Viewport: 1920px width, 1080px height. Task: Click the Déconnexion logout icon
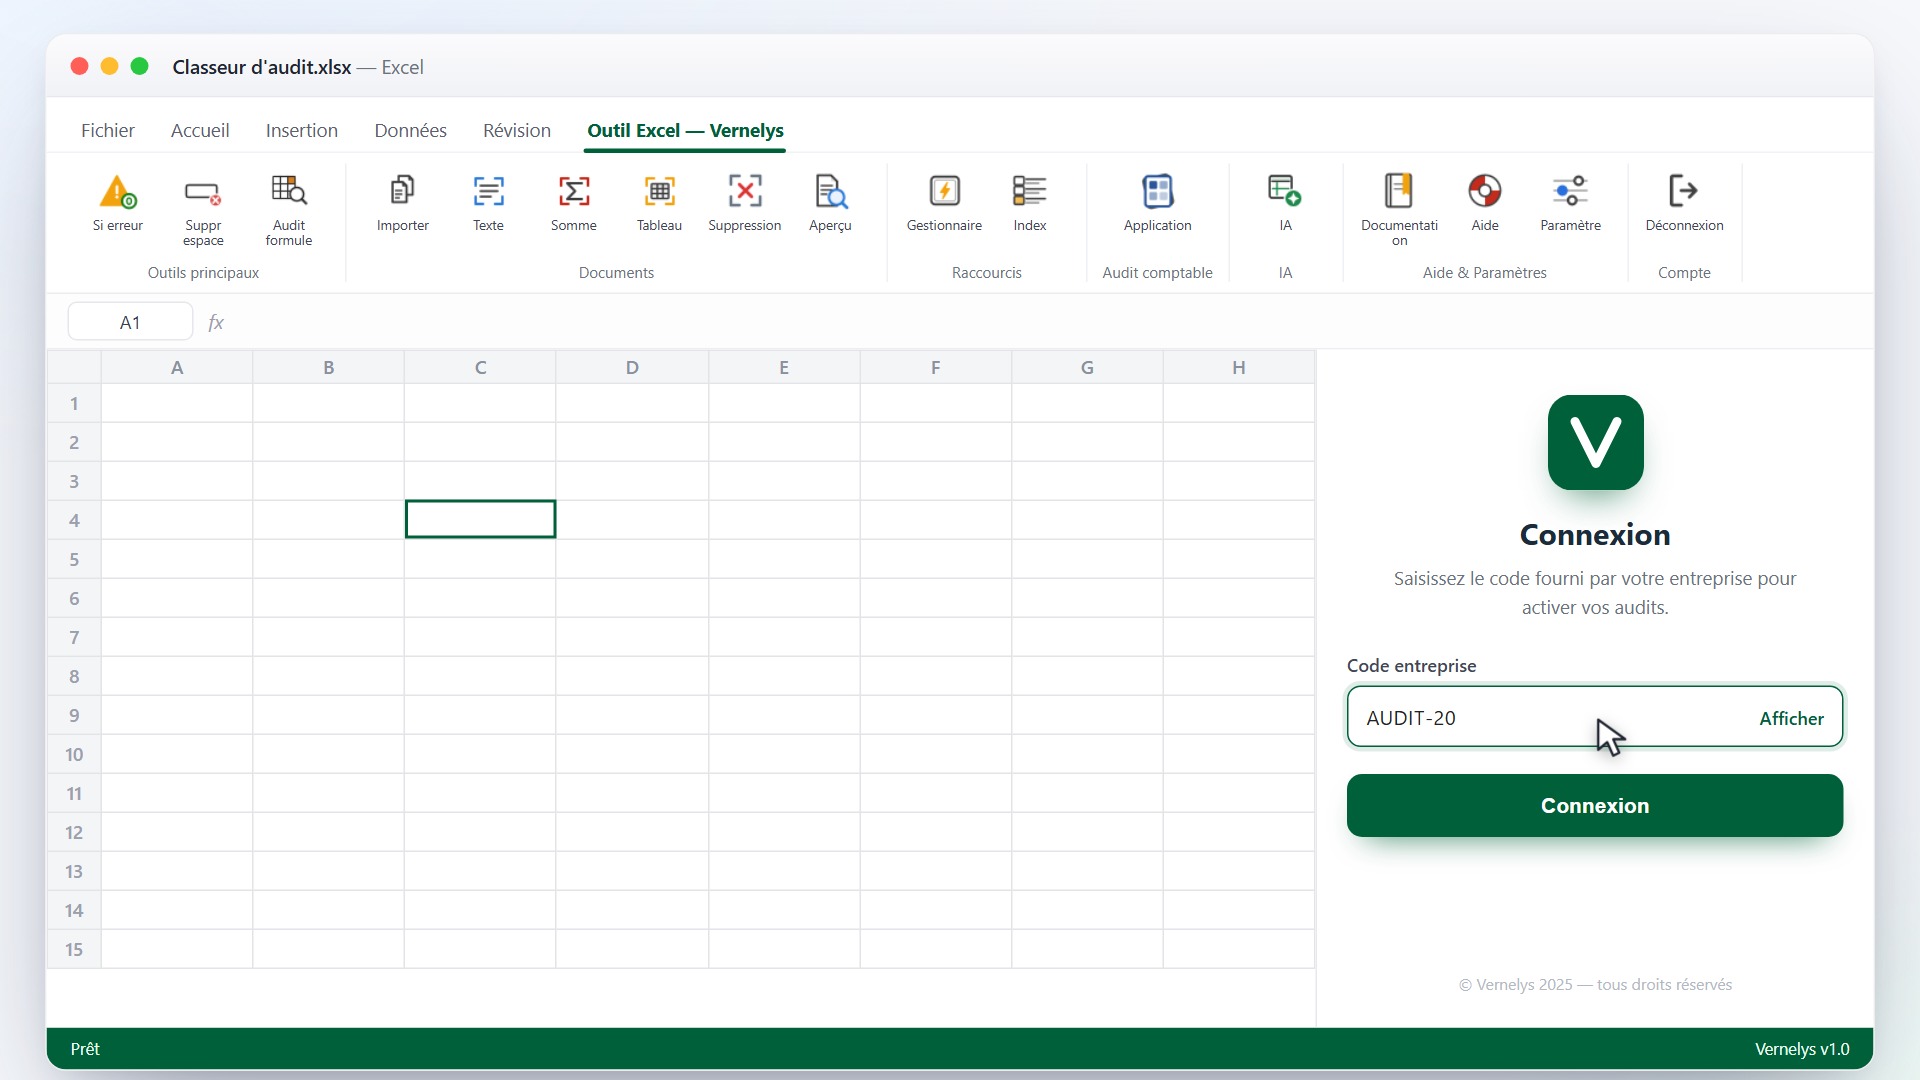(x=1684, y=191)
